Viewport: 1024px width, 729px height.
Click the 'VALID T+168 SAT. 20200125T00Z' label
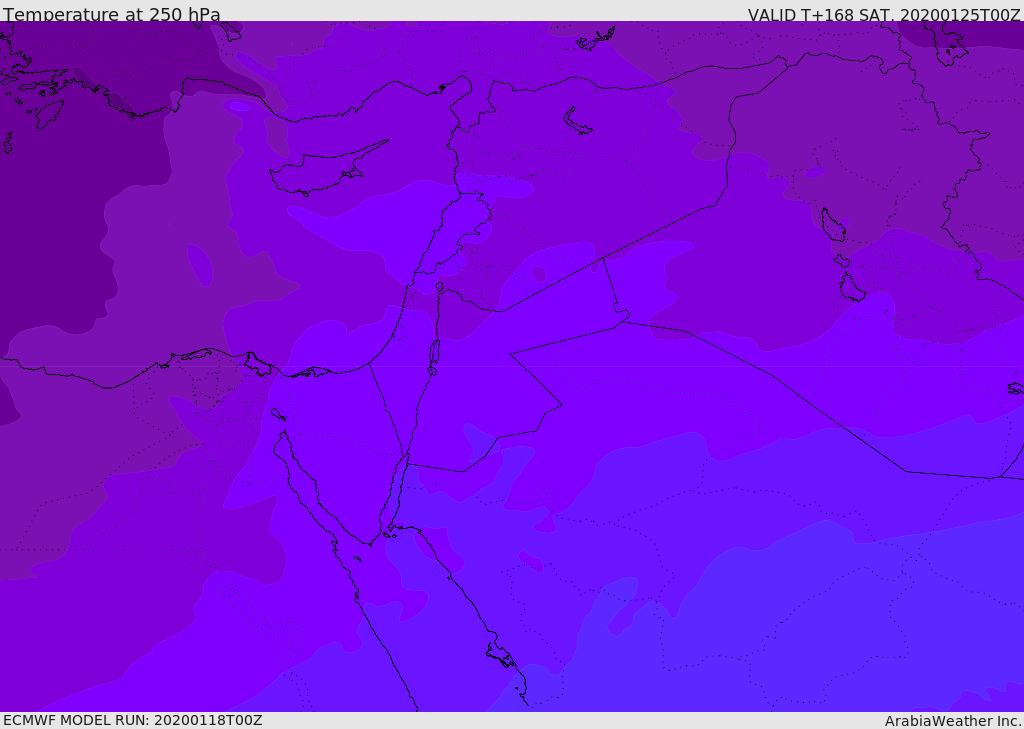coord(884,14)
